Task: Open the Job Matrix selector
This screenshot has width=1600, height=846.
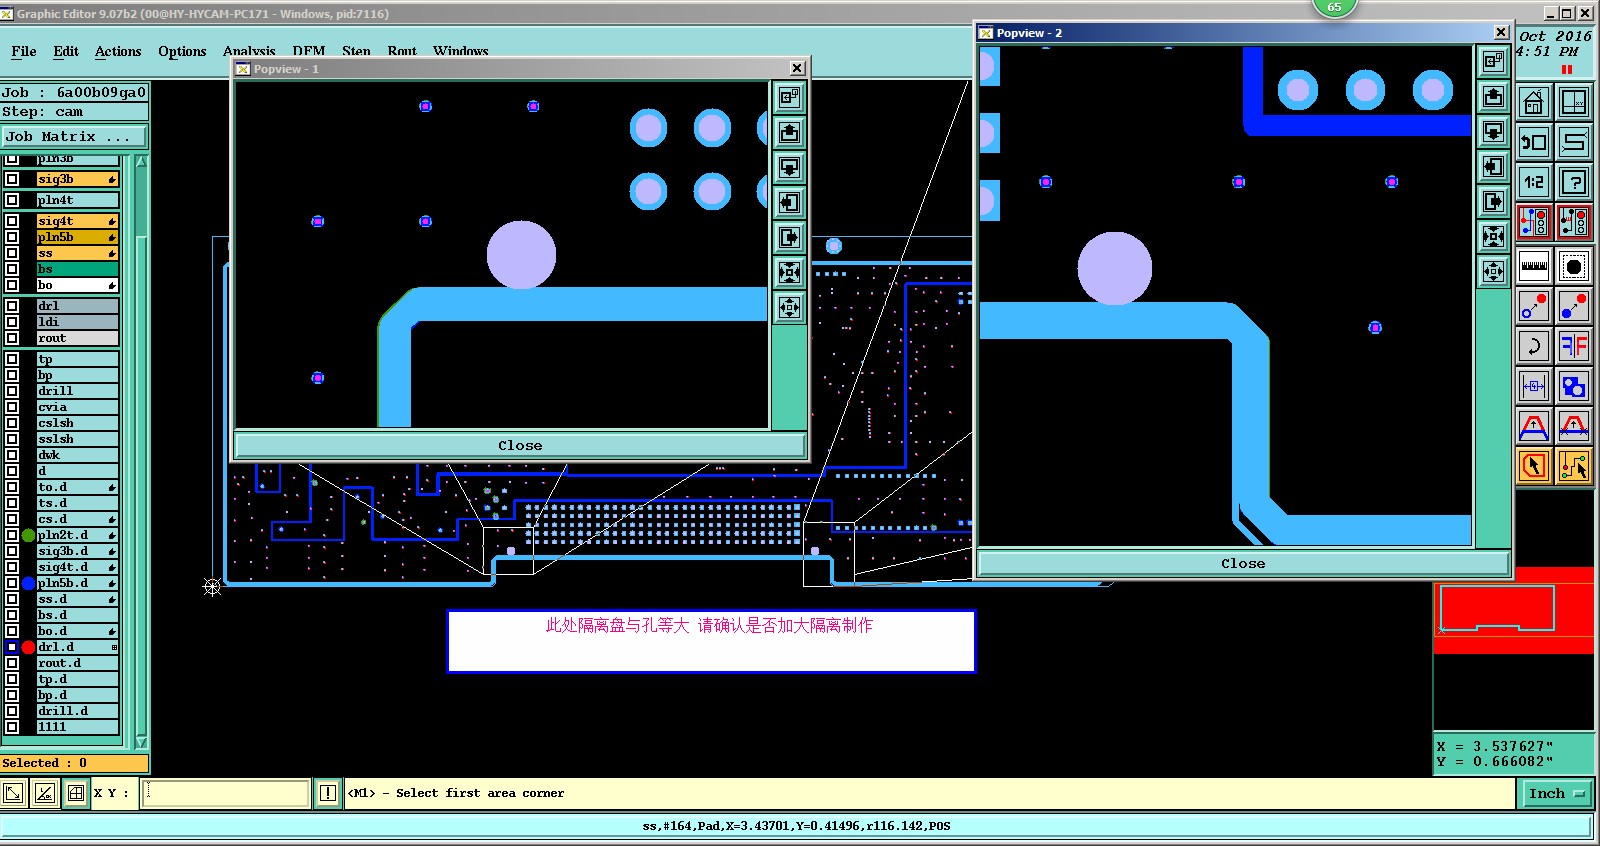Action: click(74, 136)
